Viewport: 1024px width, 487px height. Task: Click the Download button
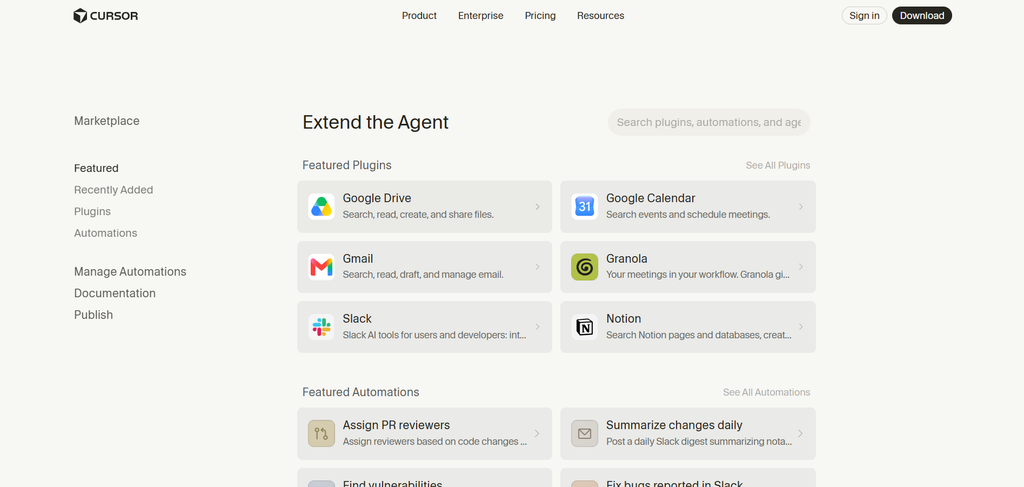921,16
